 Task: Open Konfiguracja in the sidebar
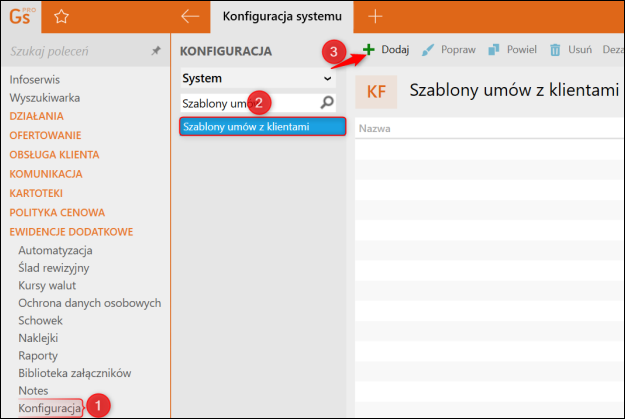49,408
